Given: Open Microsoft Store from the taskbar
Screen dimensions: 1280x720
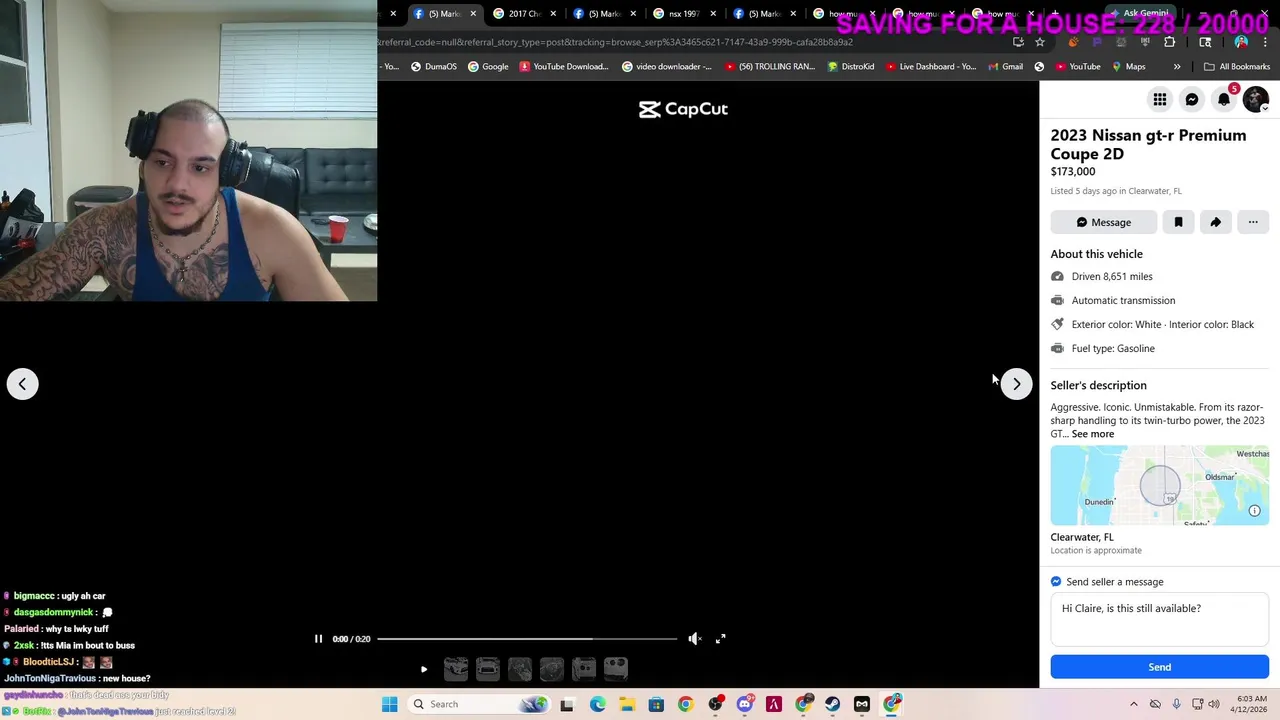Looking at the screenshot, I should [656, 704].
